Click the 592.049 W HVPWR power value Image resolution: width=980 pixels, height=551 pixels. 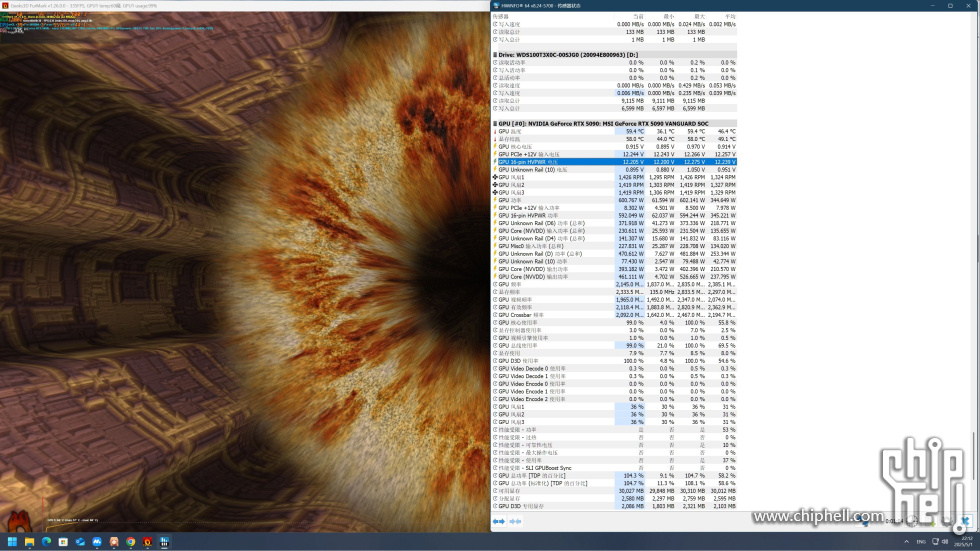[x=631, y=216]
